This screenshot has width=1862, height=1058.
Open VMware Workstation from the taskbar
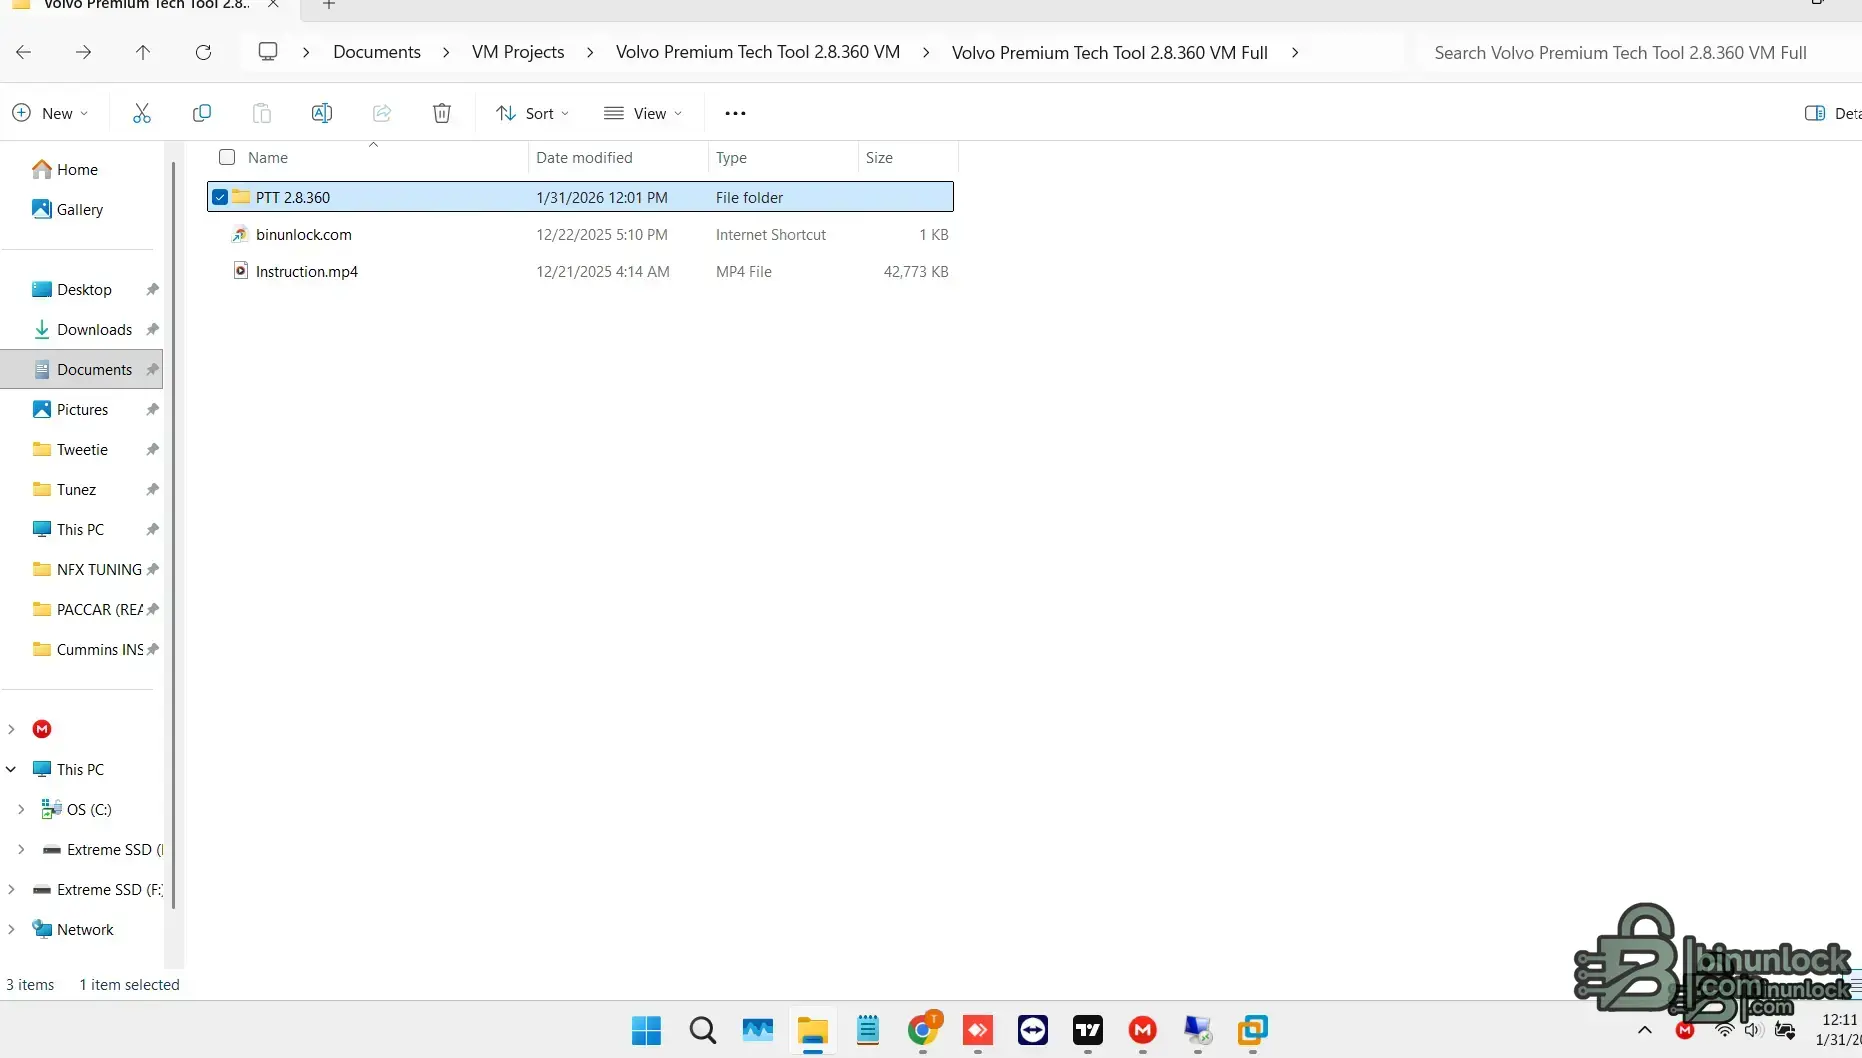point(1254,1031)
